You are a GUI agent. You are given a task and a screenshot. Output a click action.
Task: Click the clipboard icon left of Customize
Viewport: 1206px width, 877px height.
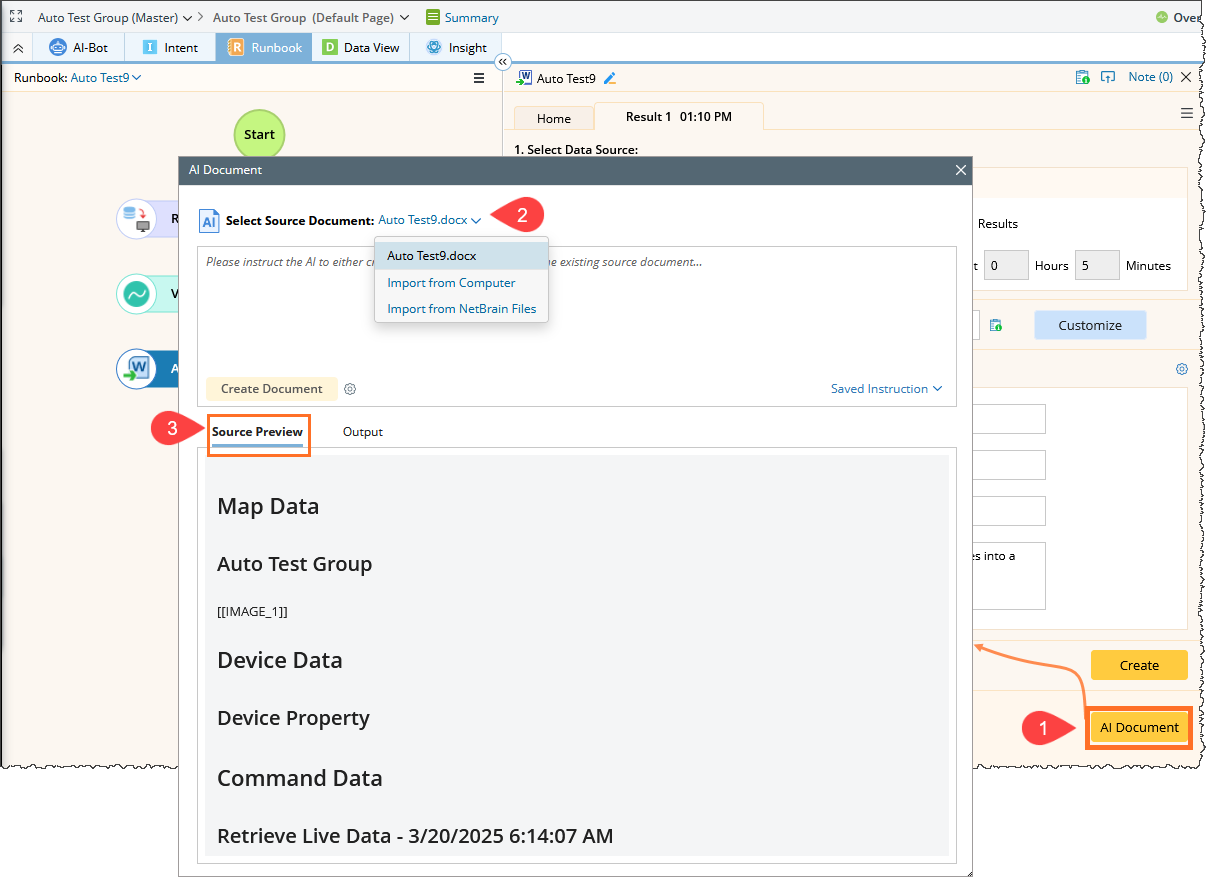pos(995,326)
